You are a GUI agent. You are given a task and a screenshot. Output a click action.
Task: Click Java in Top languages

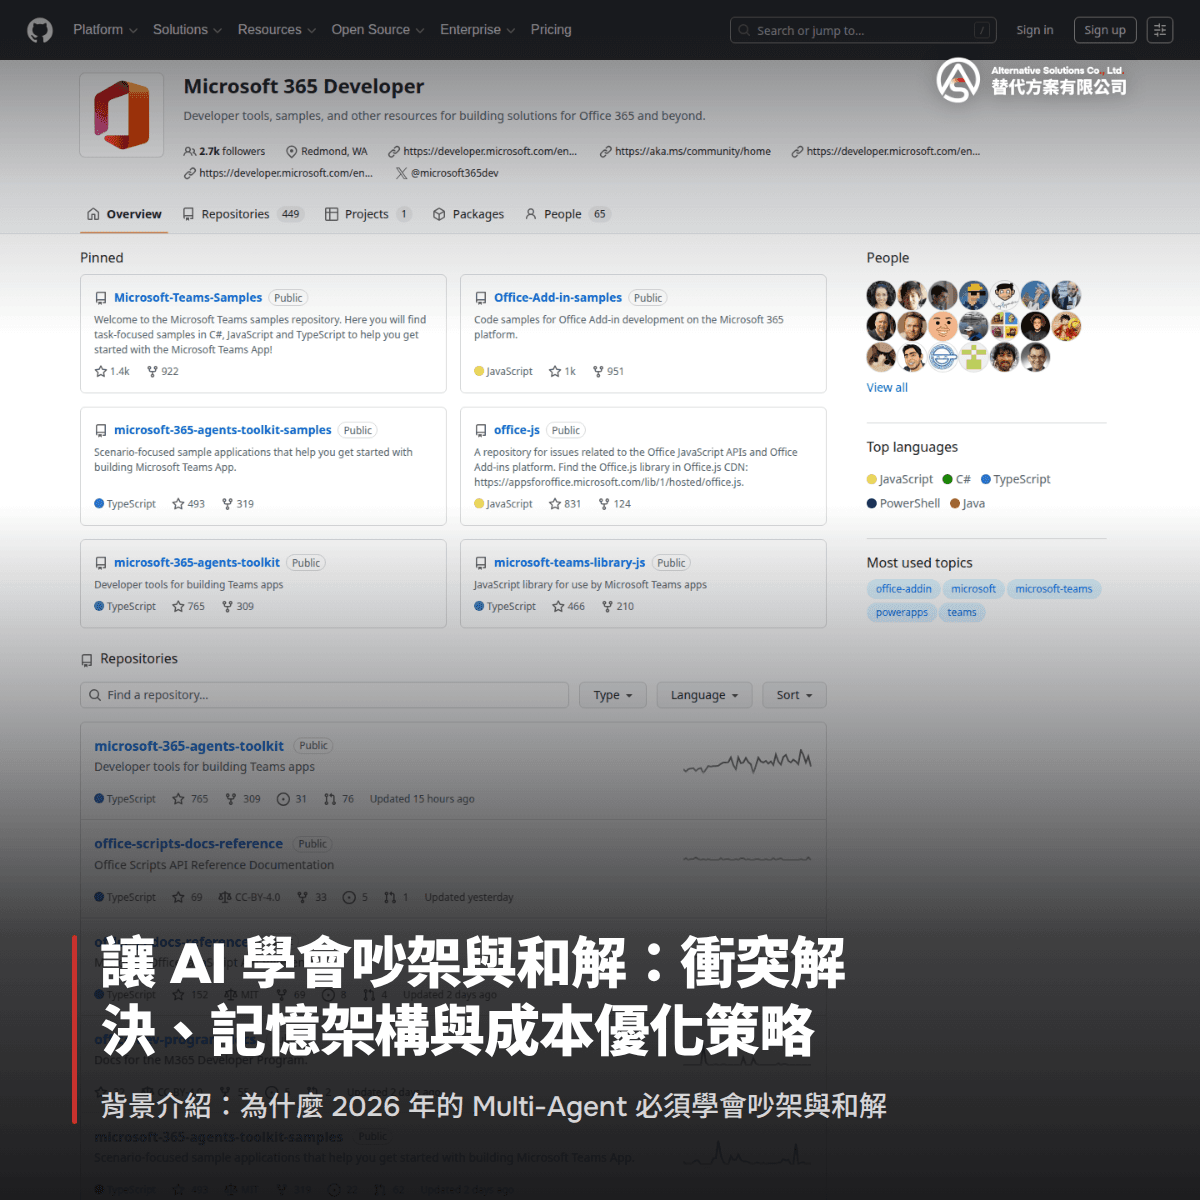(x=968, y=503)
